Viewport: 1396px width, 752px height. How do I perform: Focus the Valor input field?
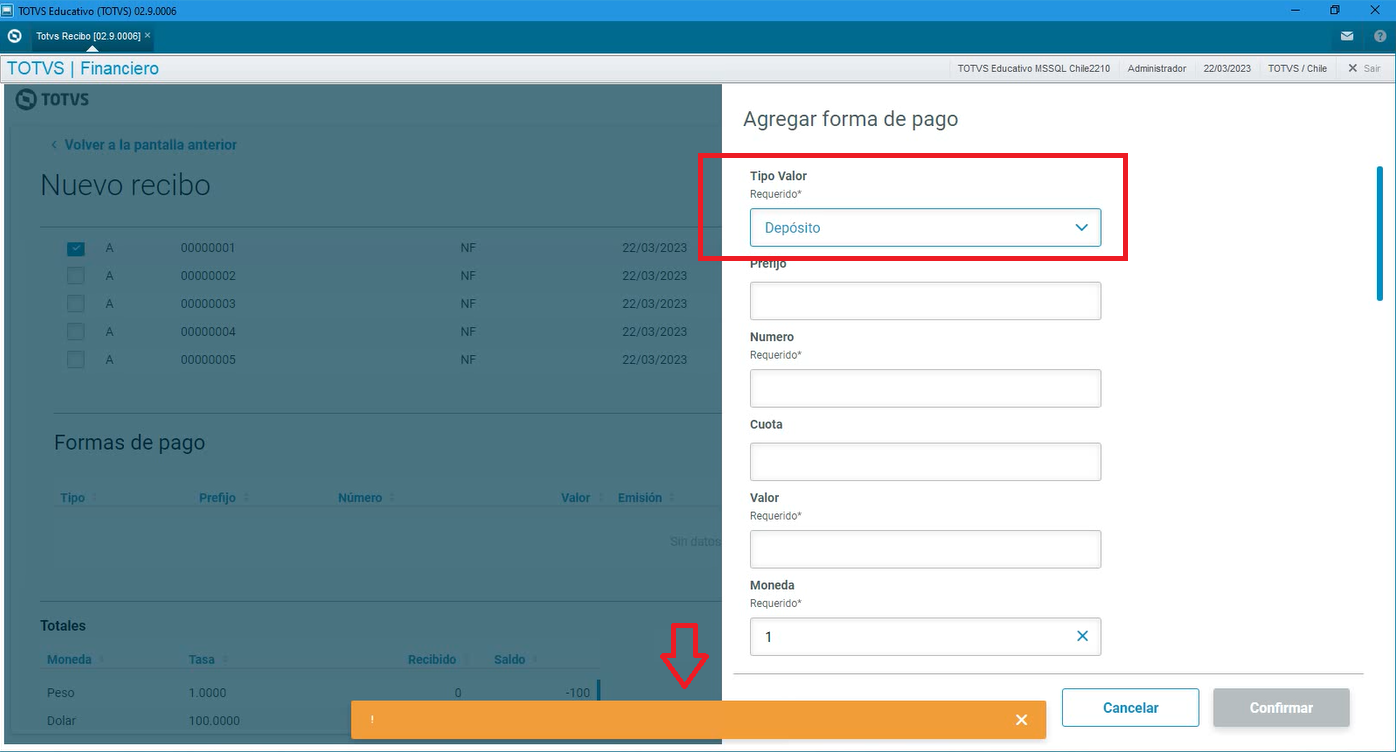pos(925,549)
